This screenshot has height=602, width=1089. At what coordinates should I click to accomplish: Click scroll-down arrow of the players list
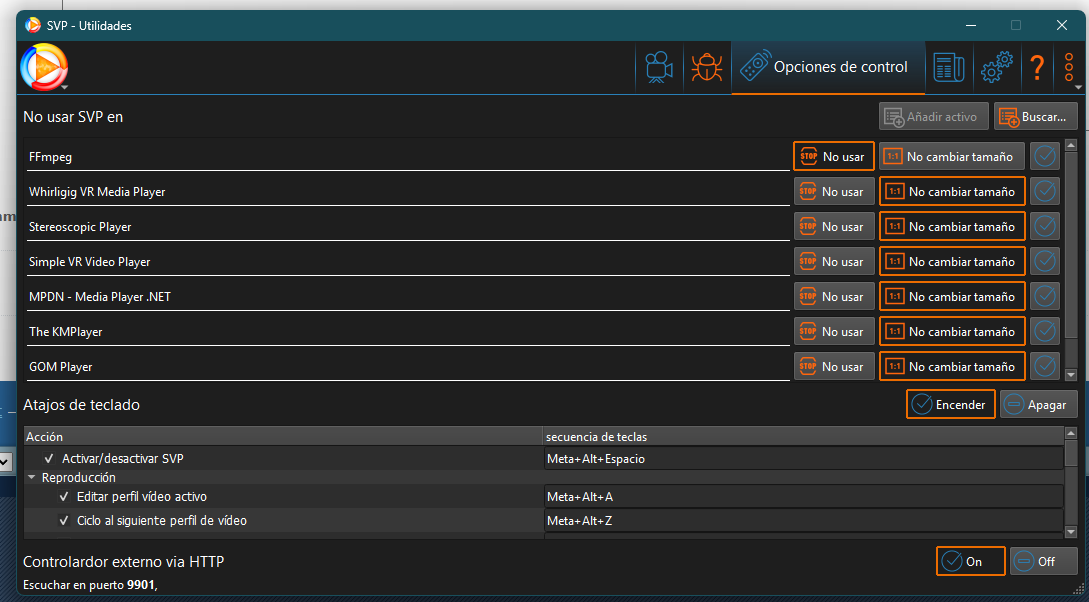point(1071,375)
